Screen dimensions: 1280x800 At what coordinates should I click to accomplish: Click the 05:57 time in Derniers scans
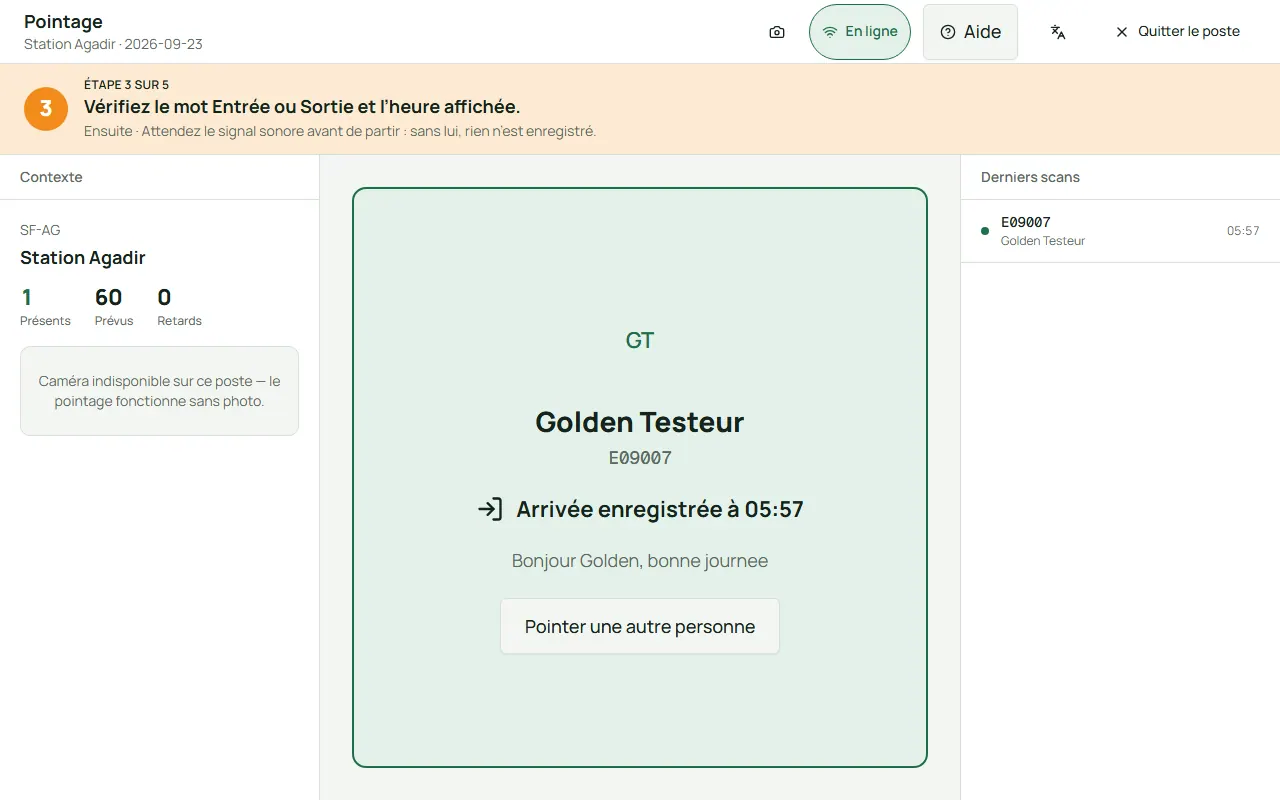click(x=1243, y=231)
